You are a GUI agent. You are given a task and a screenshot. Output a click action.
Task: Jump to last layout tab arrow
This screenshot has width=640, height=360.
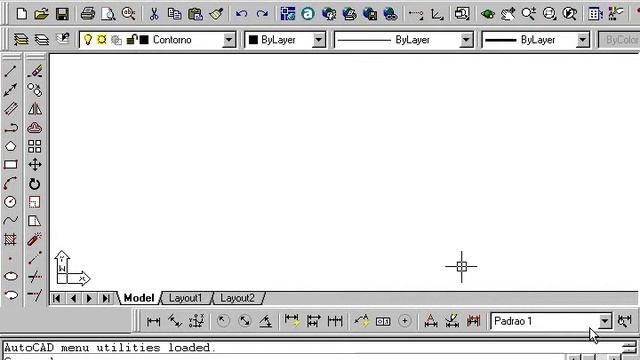click(106, 298)
